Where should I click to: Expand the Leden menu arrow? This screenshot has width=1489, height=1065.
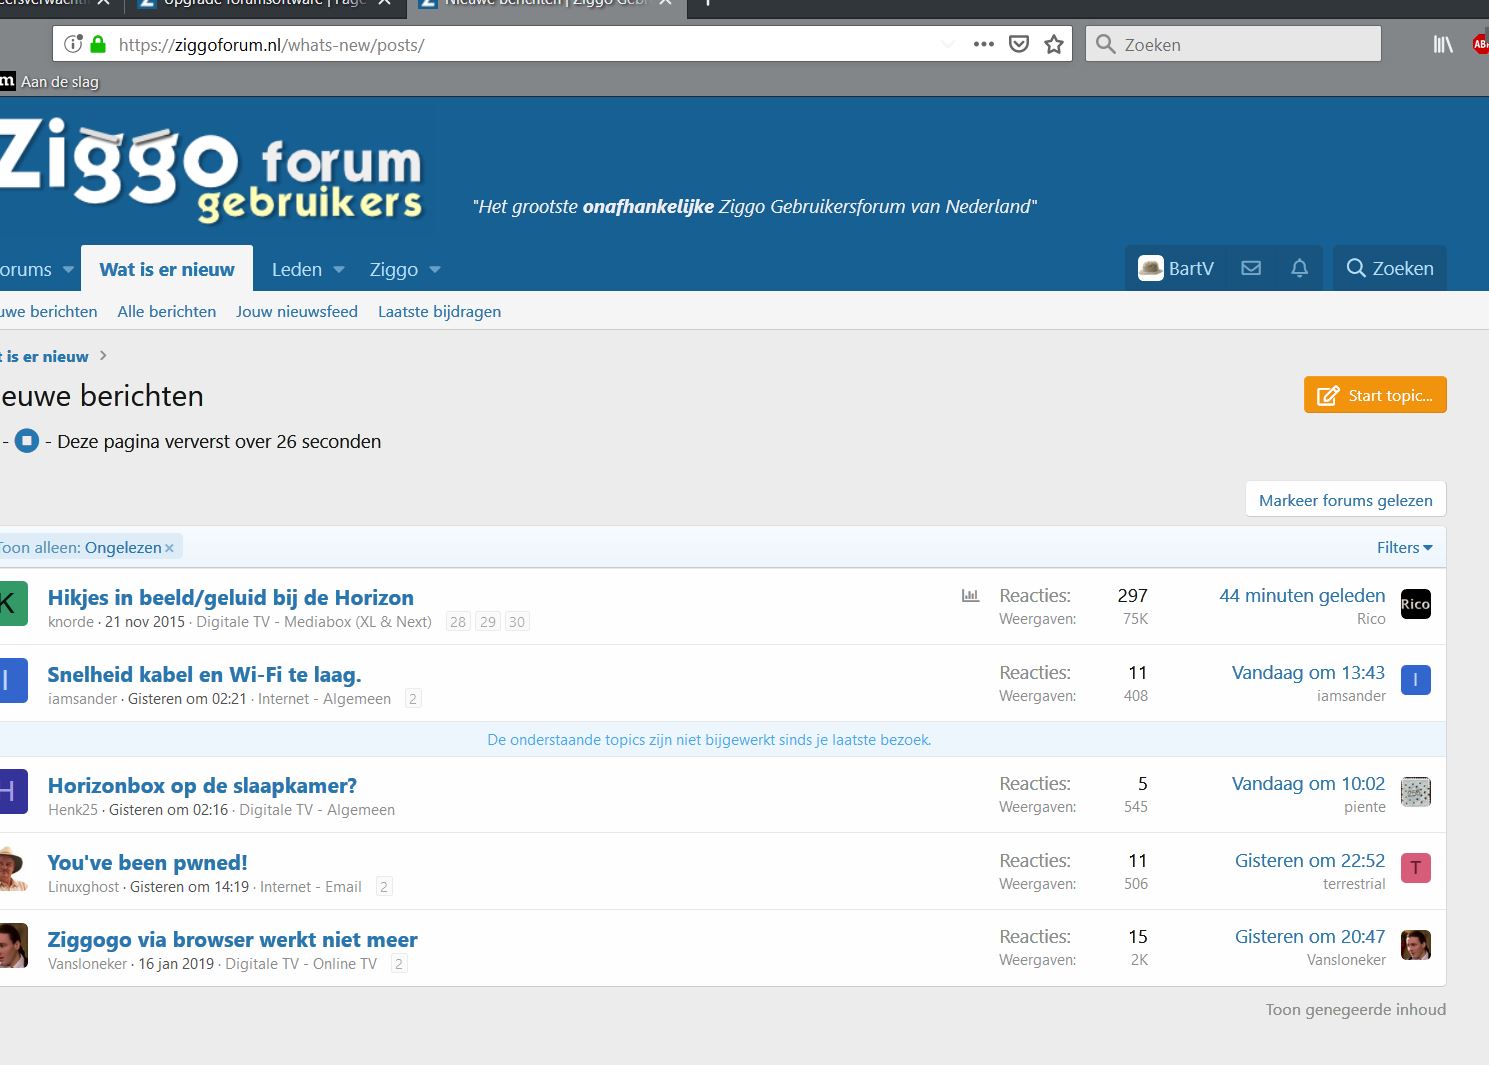pos(339,270)
